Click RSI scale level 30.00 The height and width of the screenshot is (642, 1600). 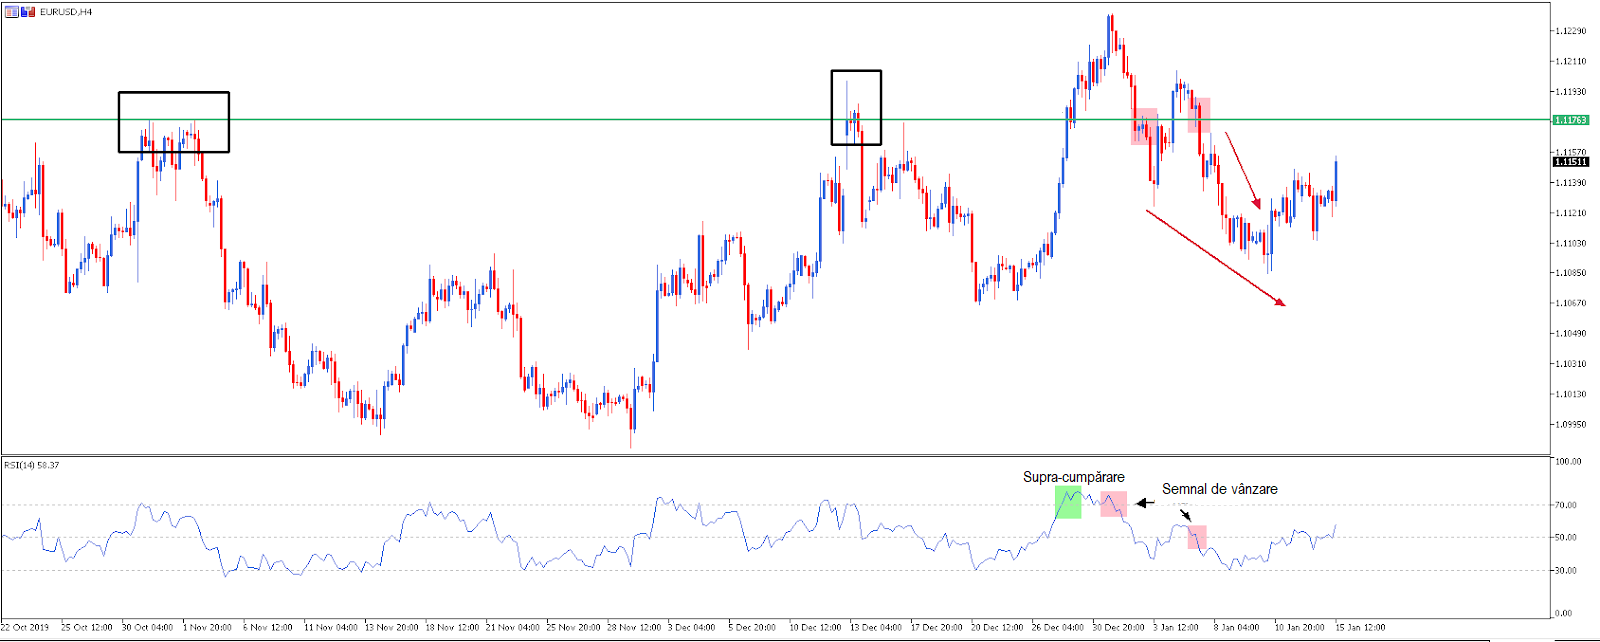tap(1567, 571)
